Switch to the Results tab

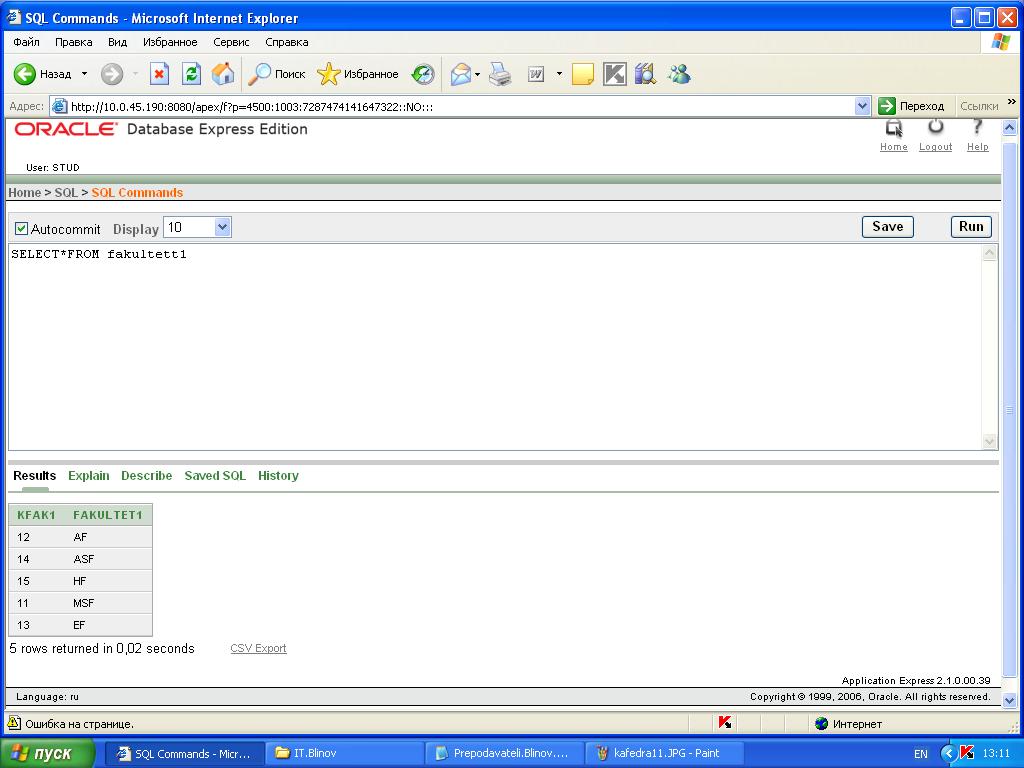[35, 475]
